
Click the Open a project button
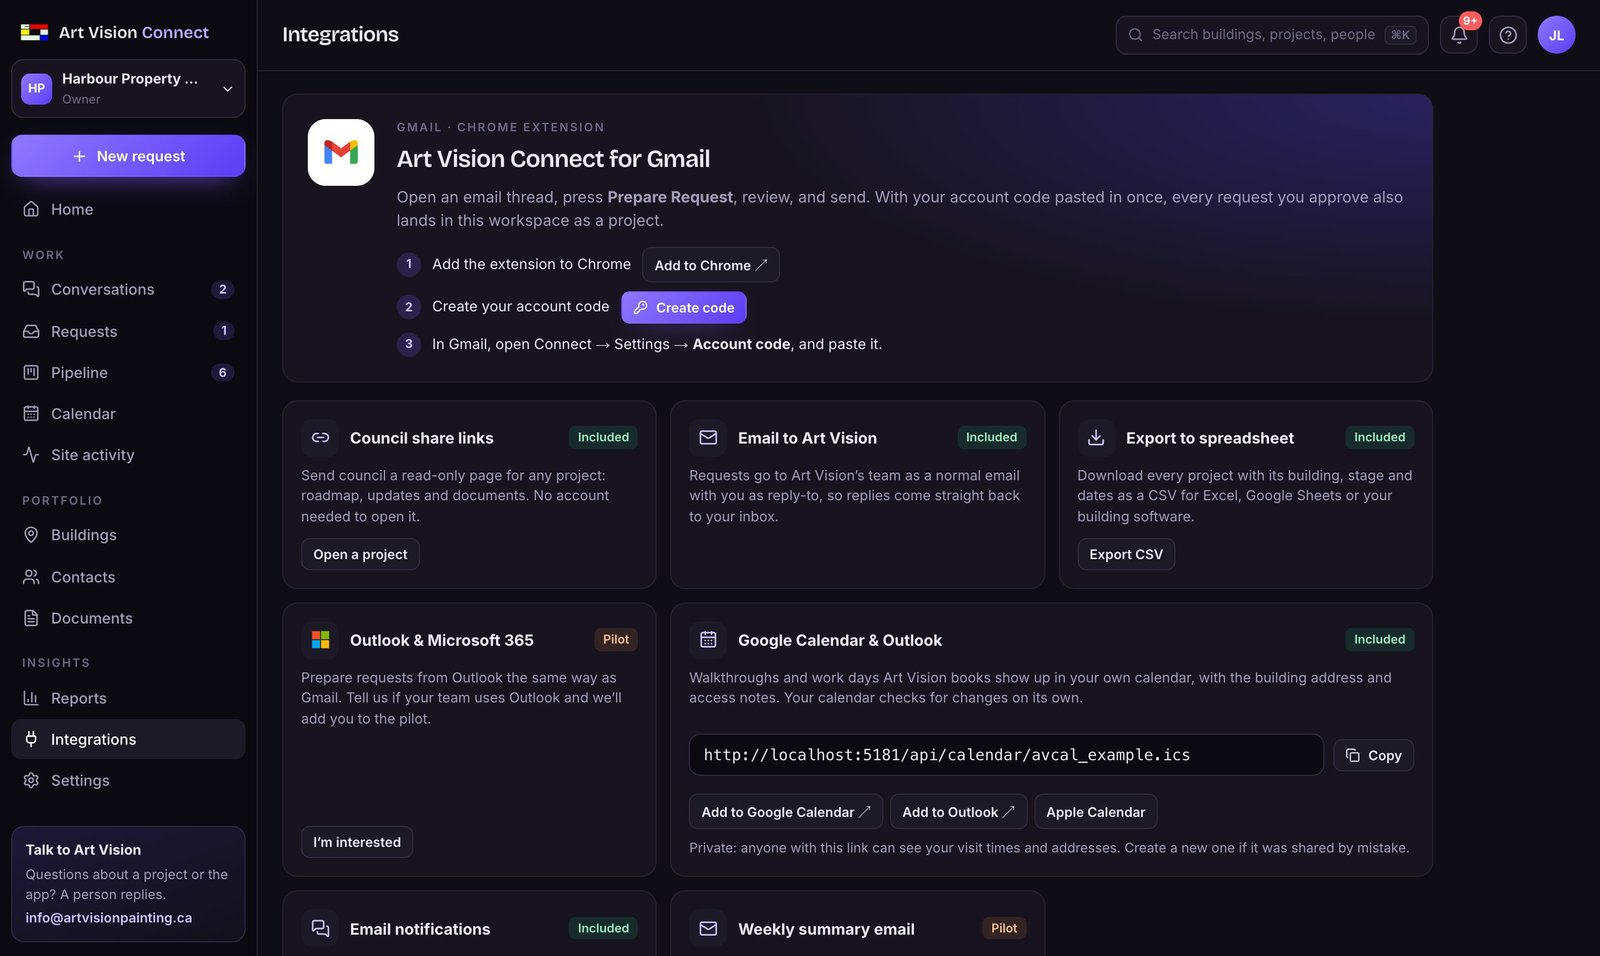coord(360,554)
